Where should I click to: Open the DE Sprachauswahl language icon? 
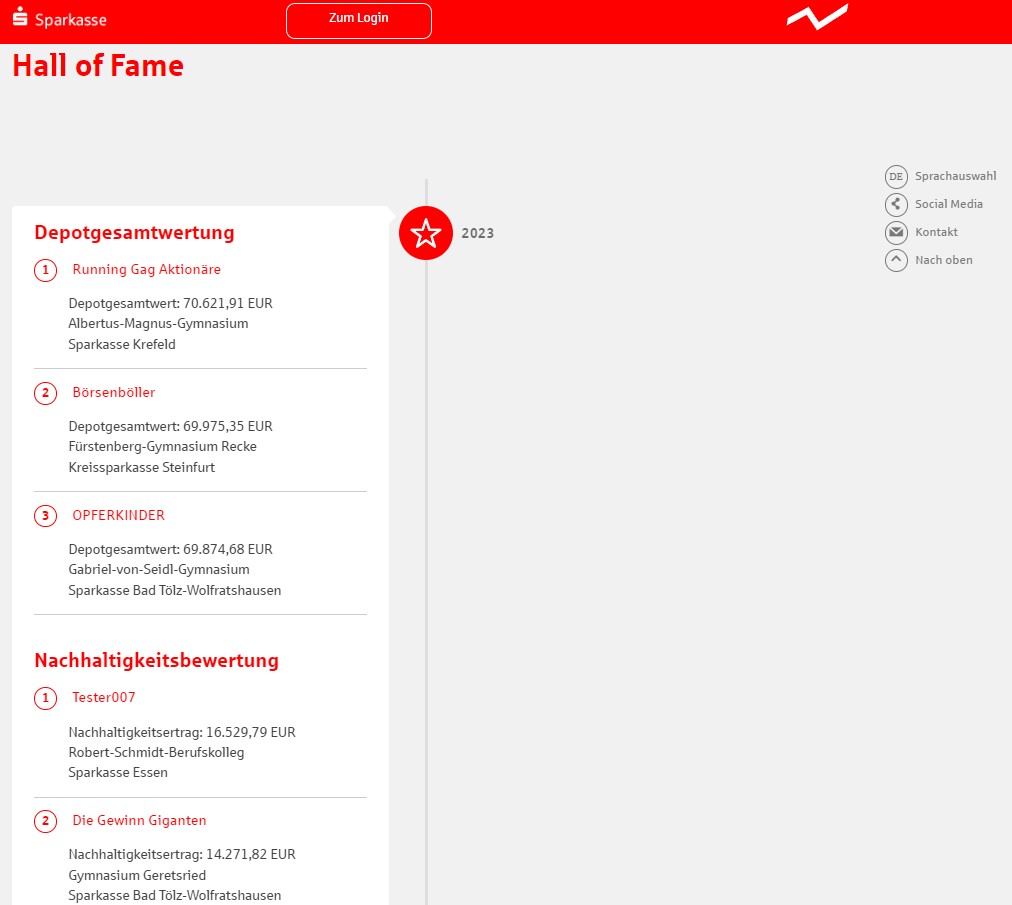click(x=896, y=177)
